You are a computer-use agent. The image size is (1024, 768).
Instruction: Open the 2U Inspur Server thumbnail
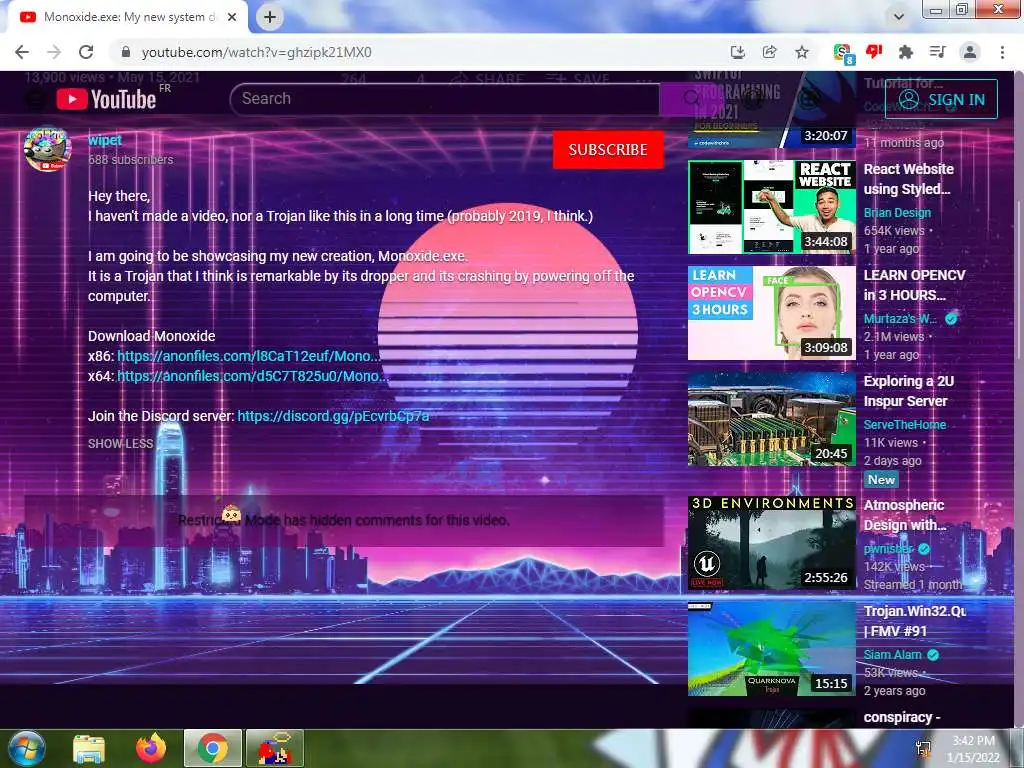(x=771, y=419)
